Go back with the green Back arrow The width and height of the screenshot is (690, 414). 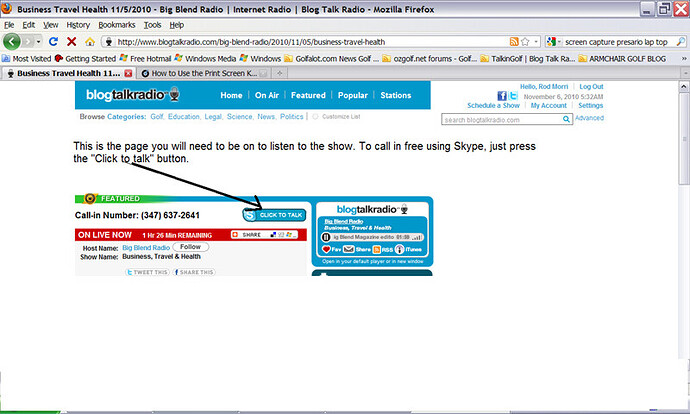point(12,42)
